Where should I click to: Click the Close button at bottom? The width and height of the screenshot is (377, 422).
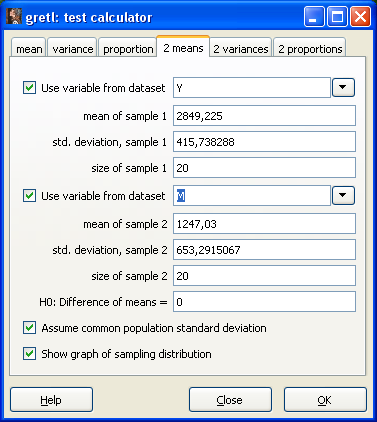tap(230, 400)
